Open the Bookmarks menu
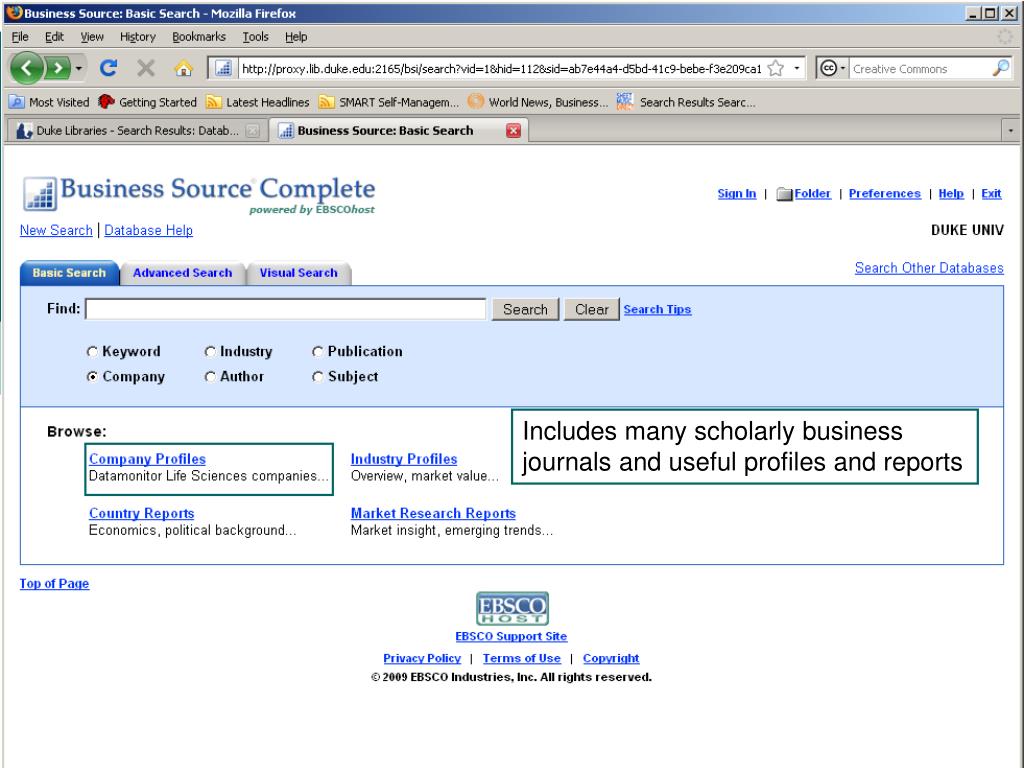 click(199, 37)
